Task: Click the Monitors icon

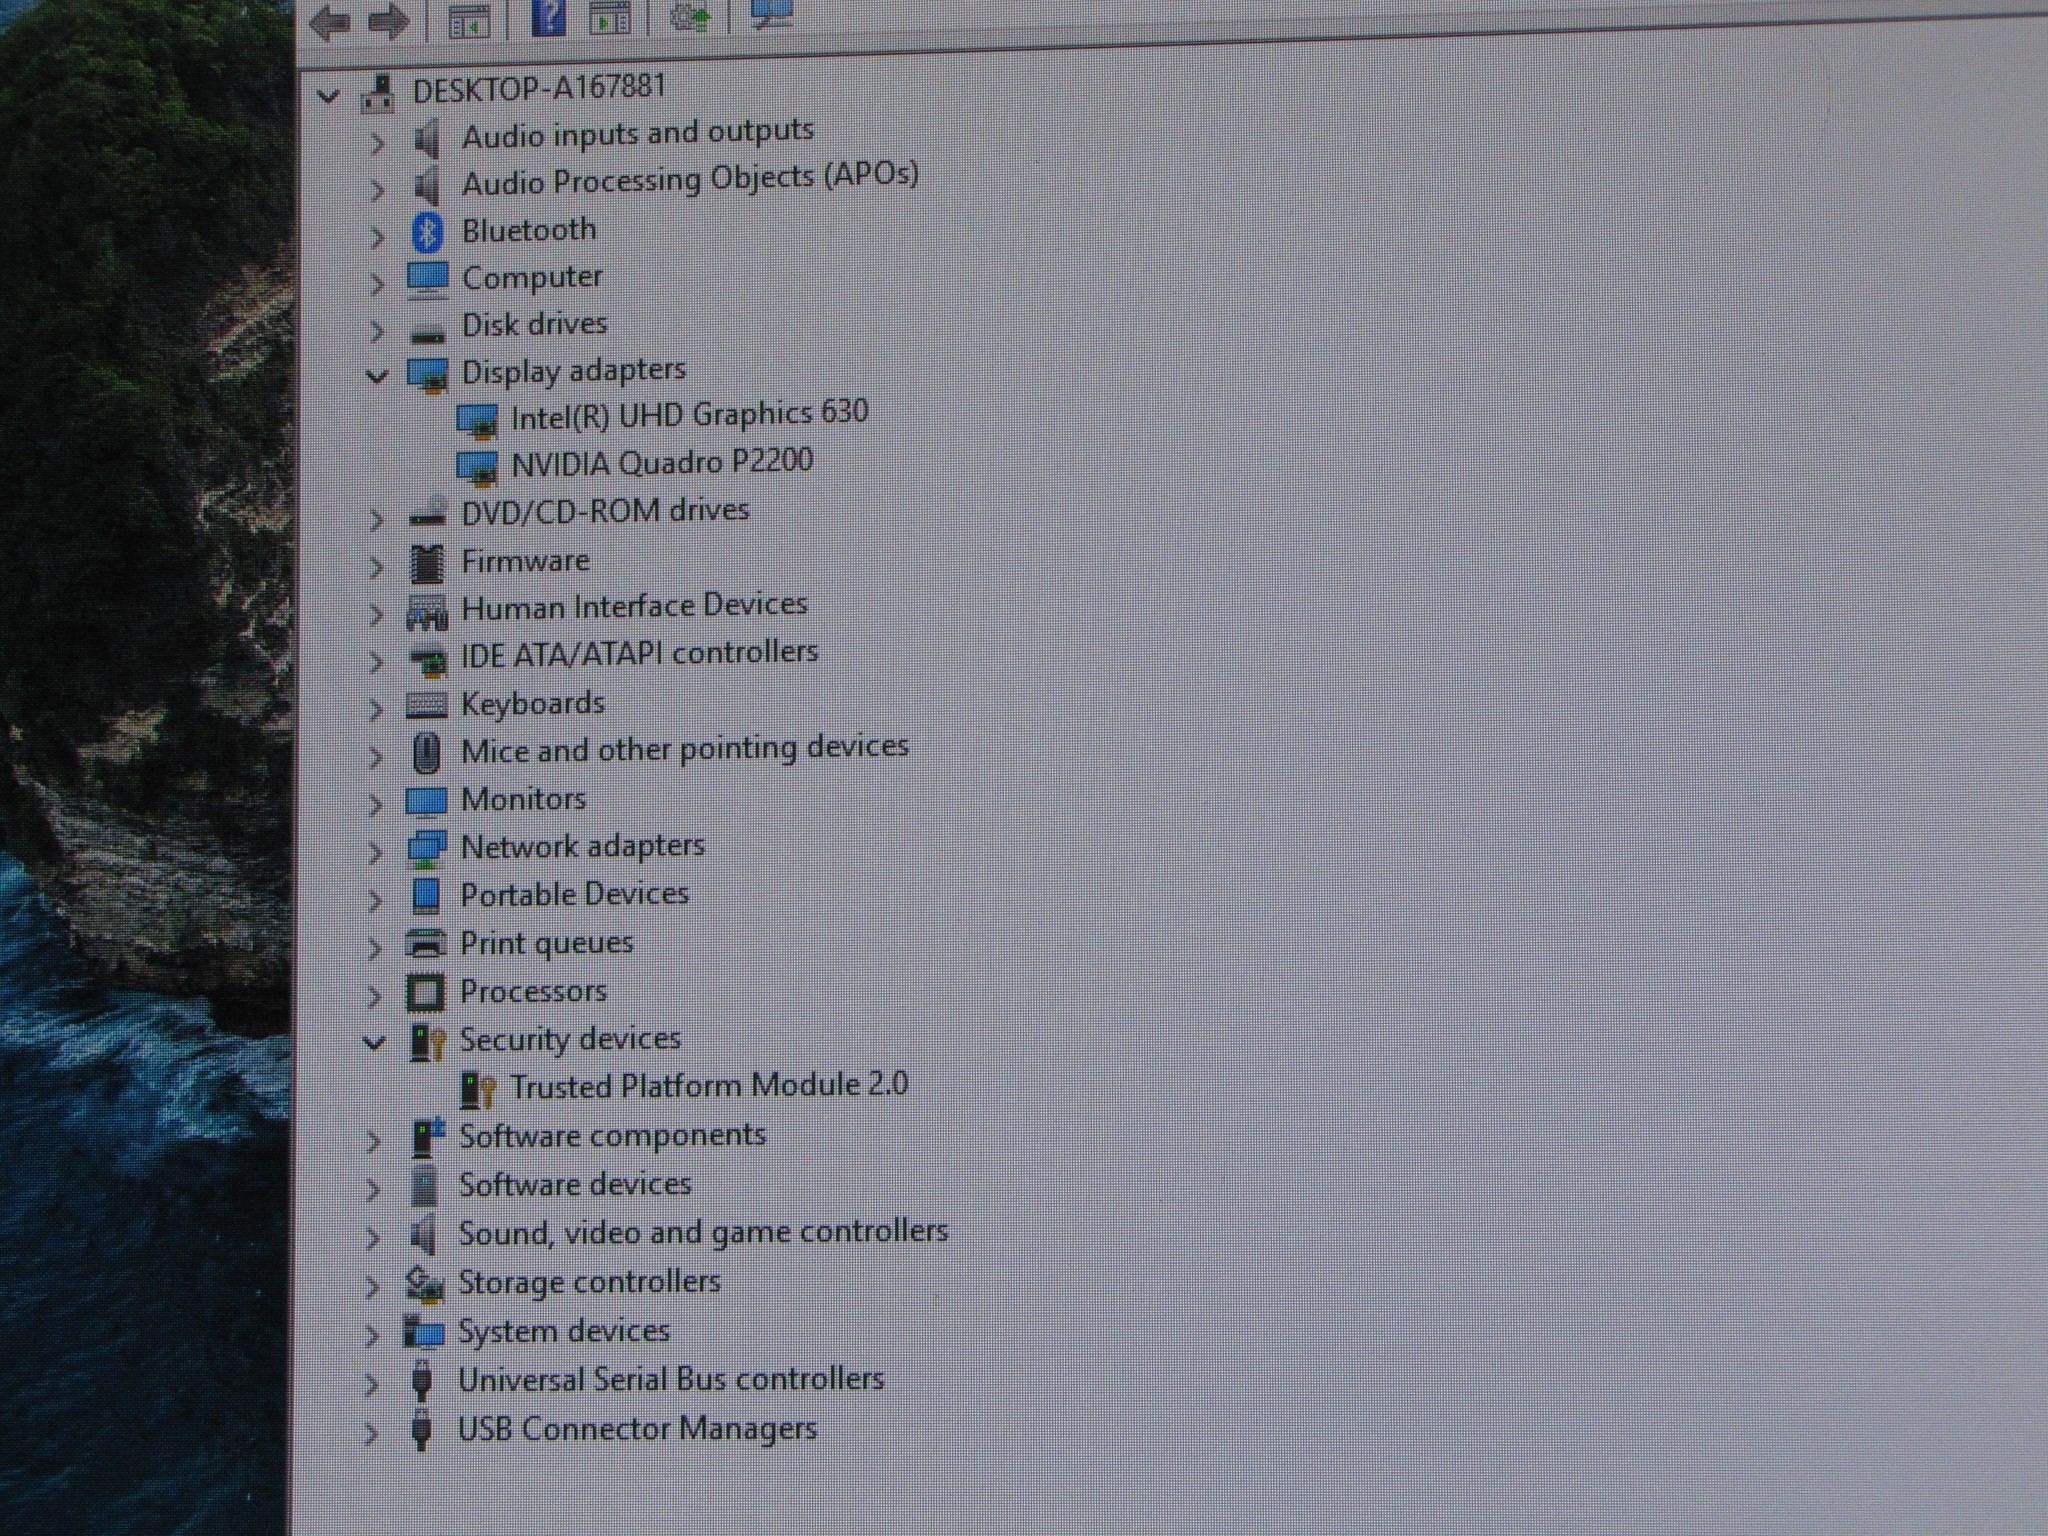Action: pos(427,802)
